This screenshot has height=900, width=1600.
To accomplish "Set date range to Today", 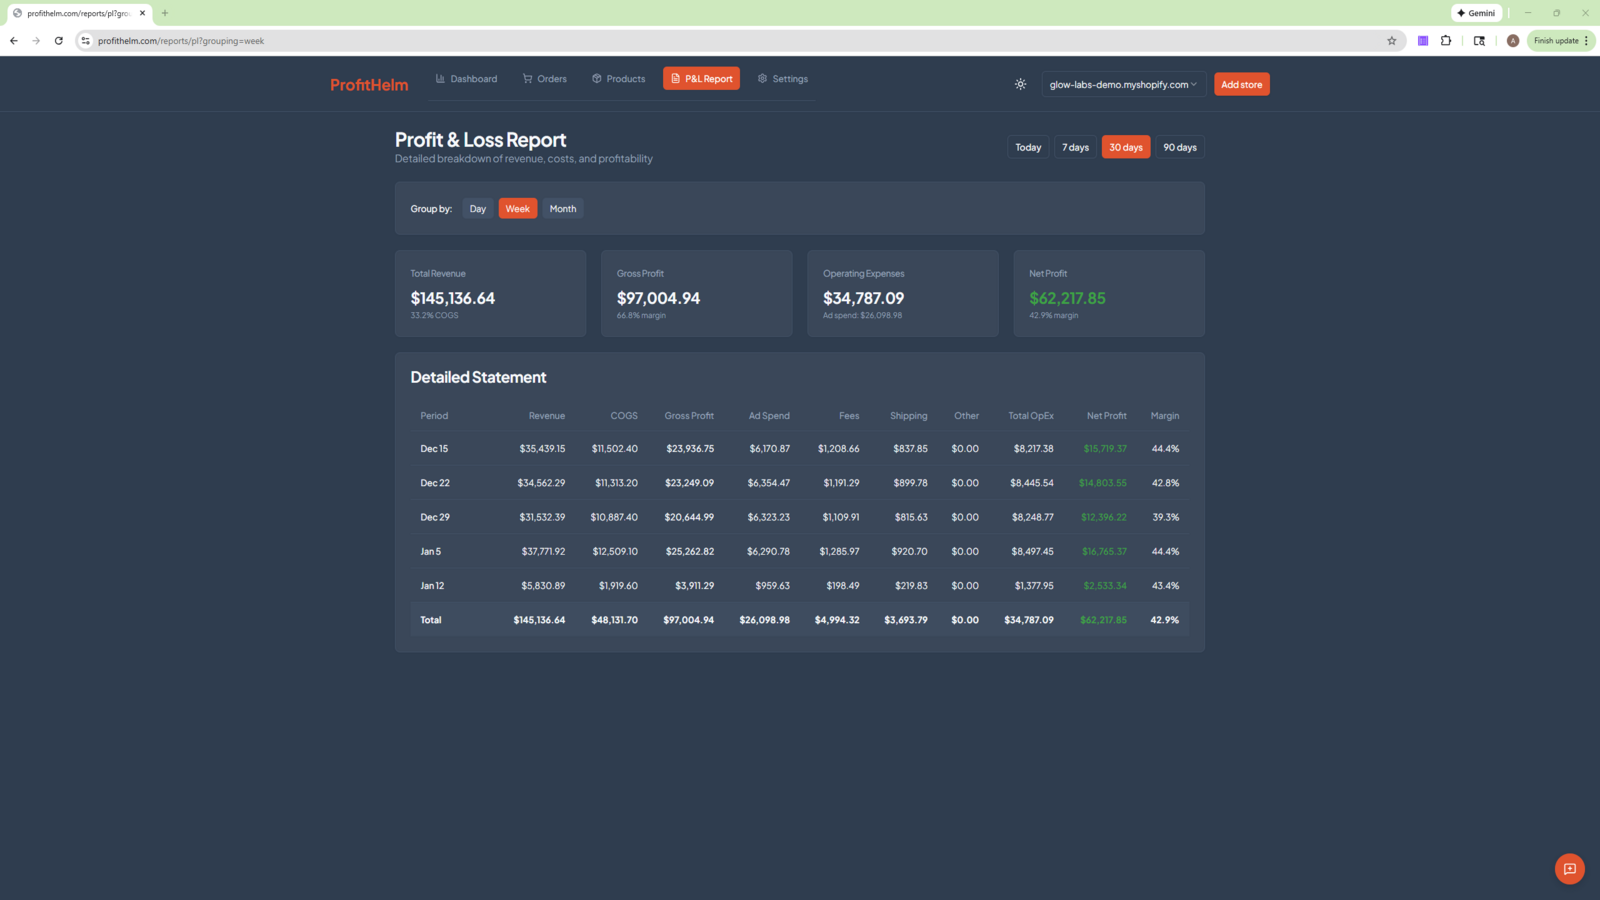I will click(x=1028, y=147).
